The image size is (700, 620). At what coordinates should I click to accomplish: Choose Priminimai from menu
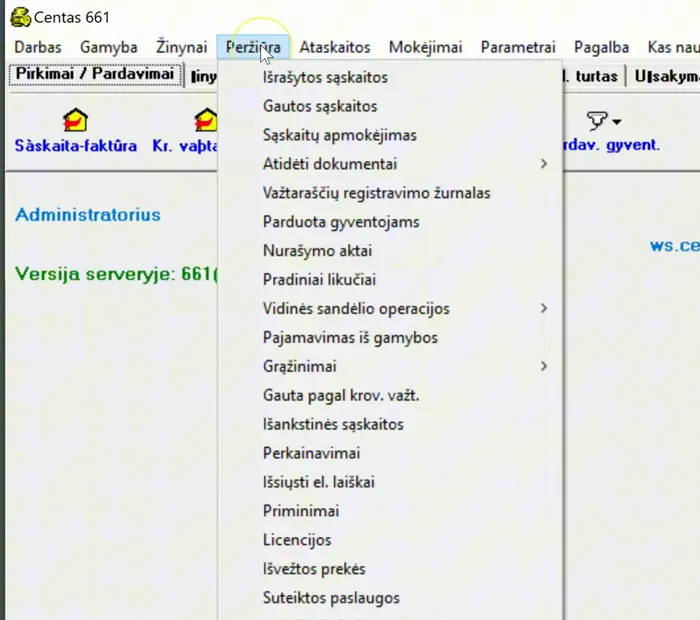390,511
